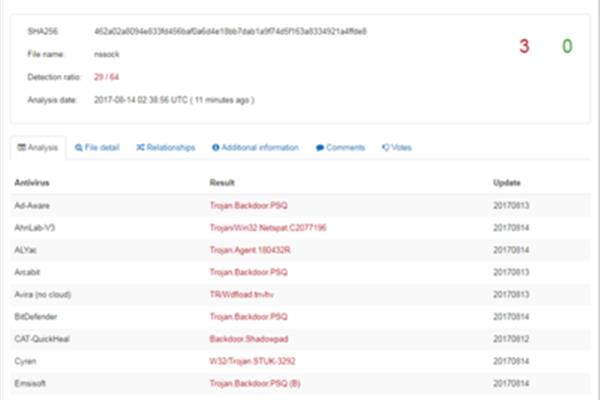Click the BitDefender antivirus name

point(36,317)
